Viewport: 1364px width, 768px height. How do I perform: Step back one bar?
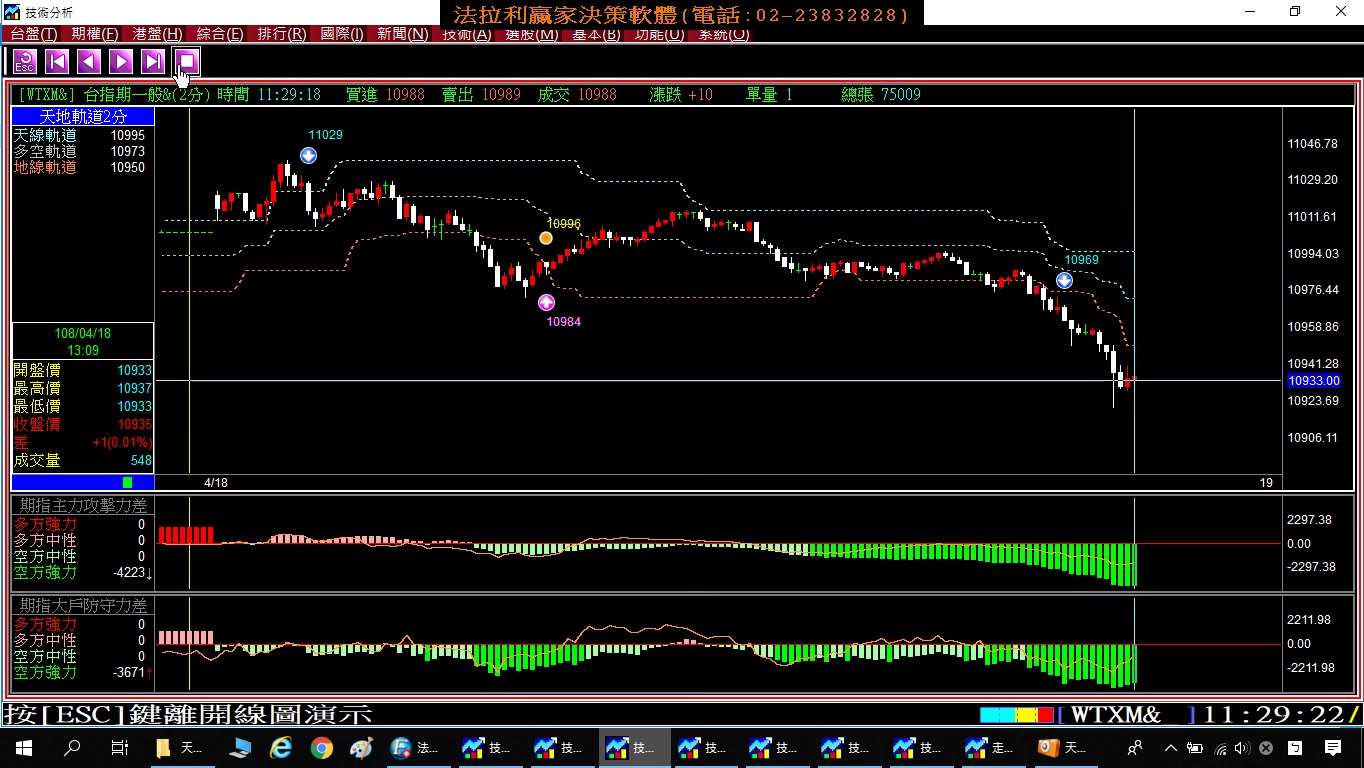(89, 62)
